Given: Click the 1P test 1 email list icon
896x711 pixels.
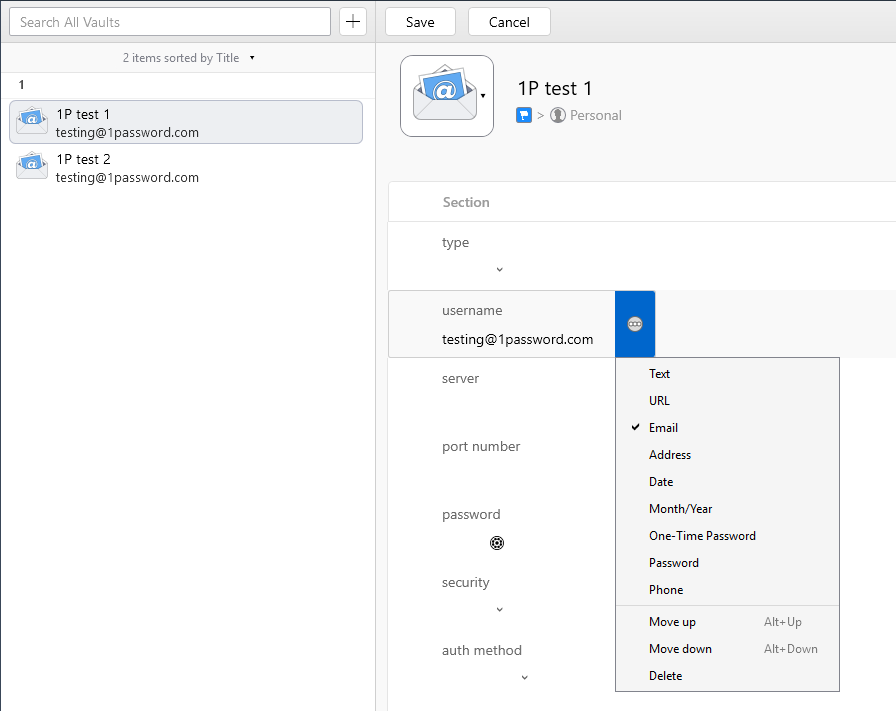Looking at the screenshot, I should tap(32, 121).
